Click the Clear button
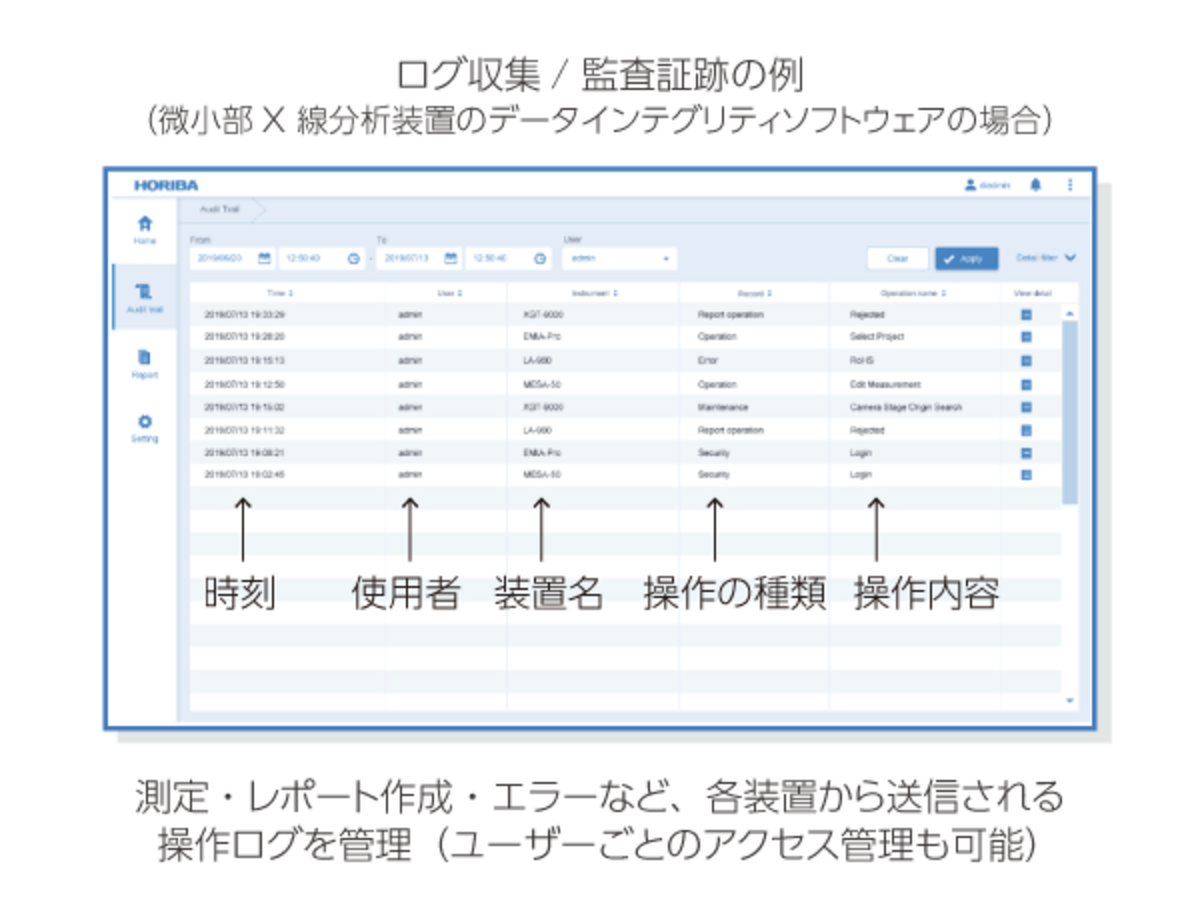The height and width of the screenshot is (918, 1200). click(x=897, y=258)
